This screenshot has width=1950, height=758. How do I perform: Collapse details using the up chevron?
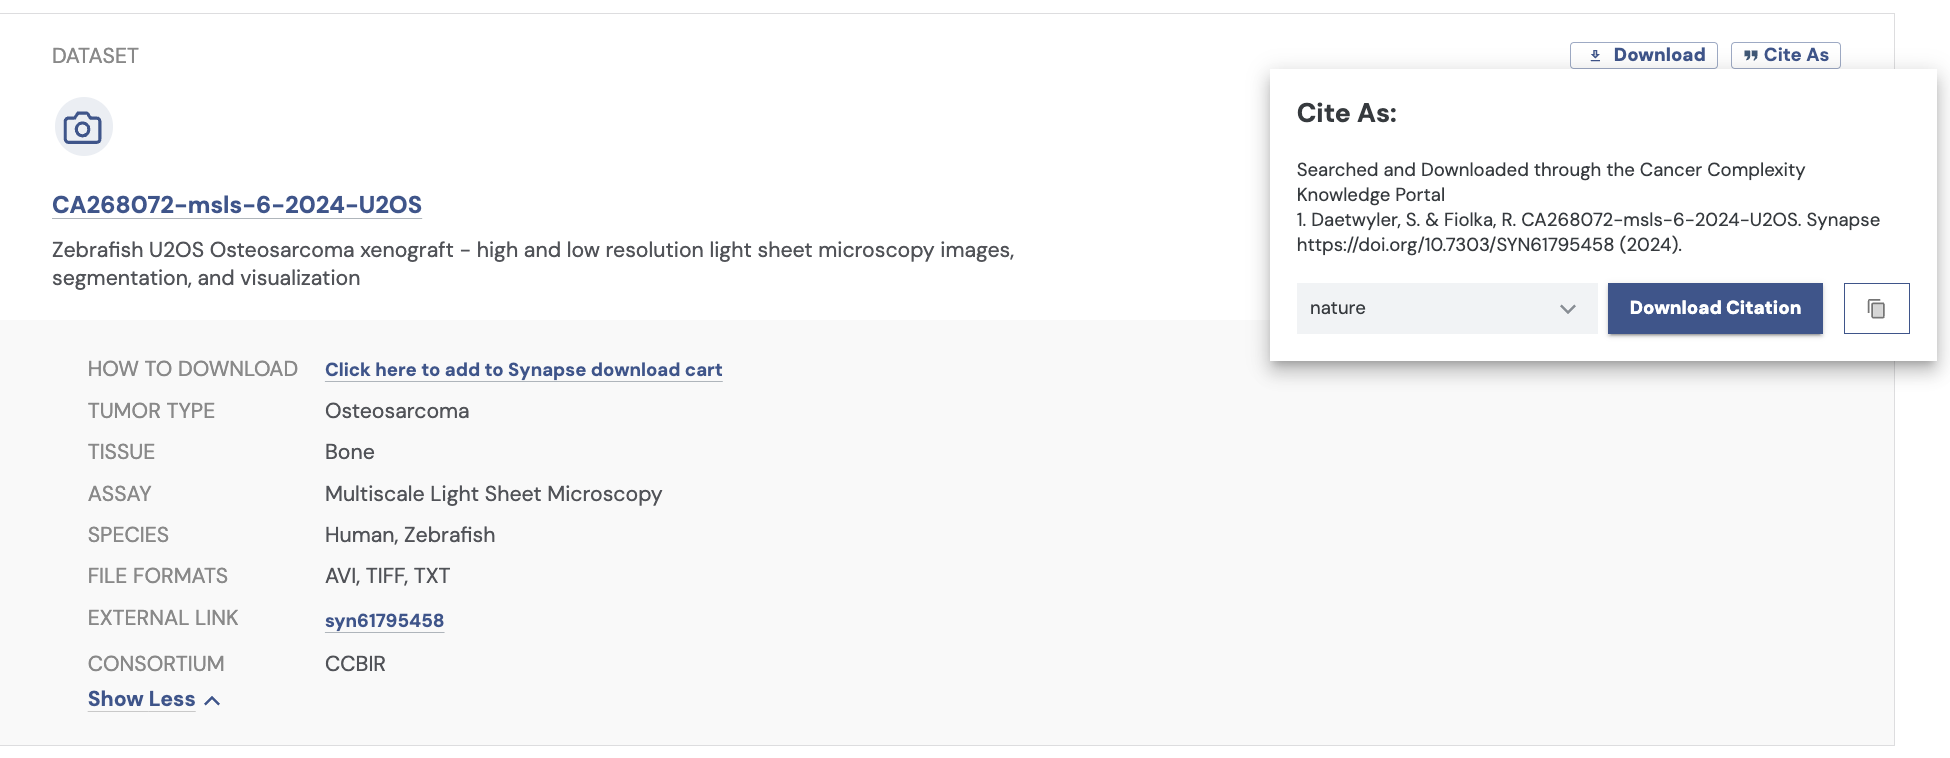(212, 700)
